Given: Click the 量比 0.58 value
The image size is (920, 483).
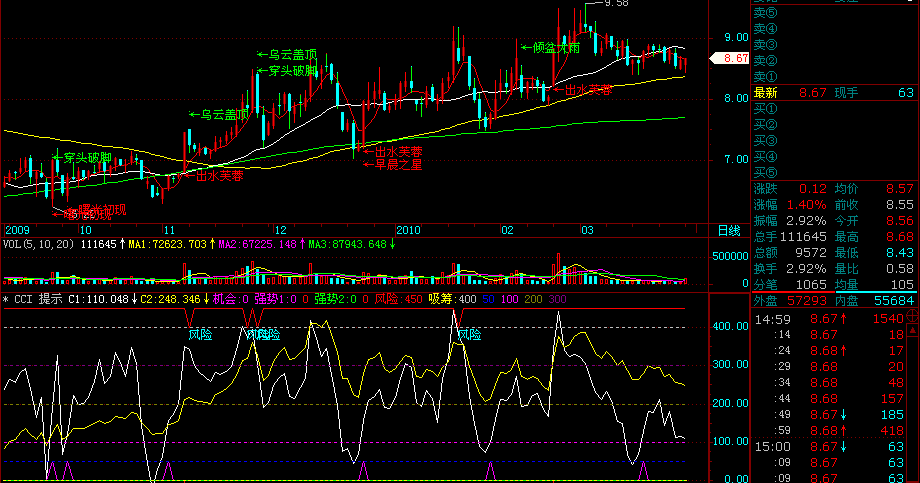Looking at the screenshot, I should pos(900,269).
